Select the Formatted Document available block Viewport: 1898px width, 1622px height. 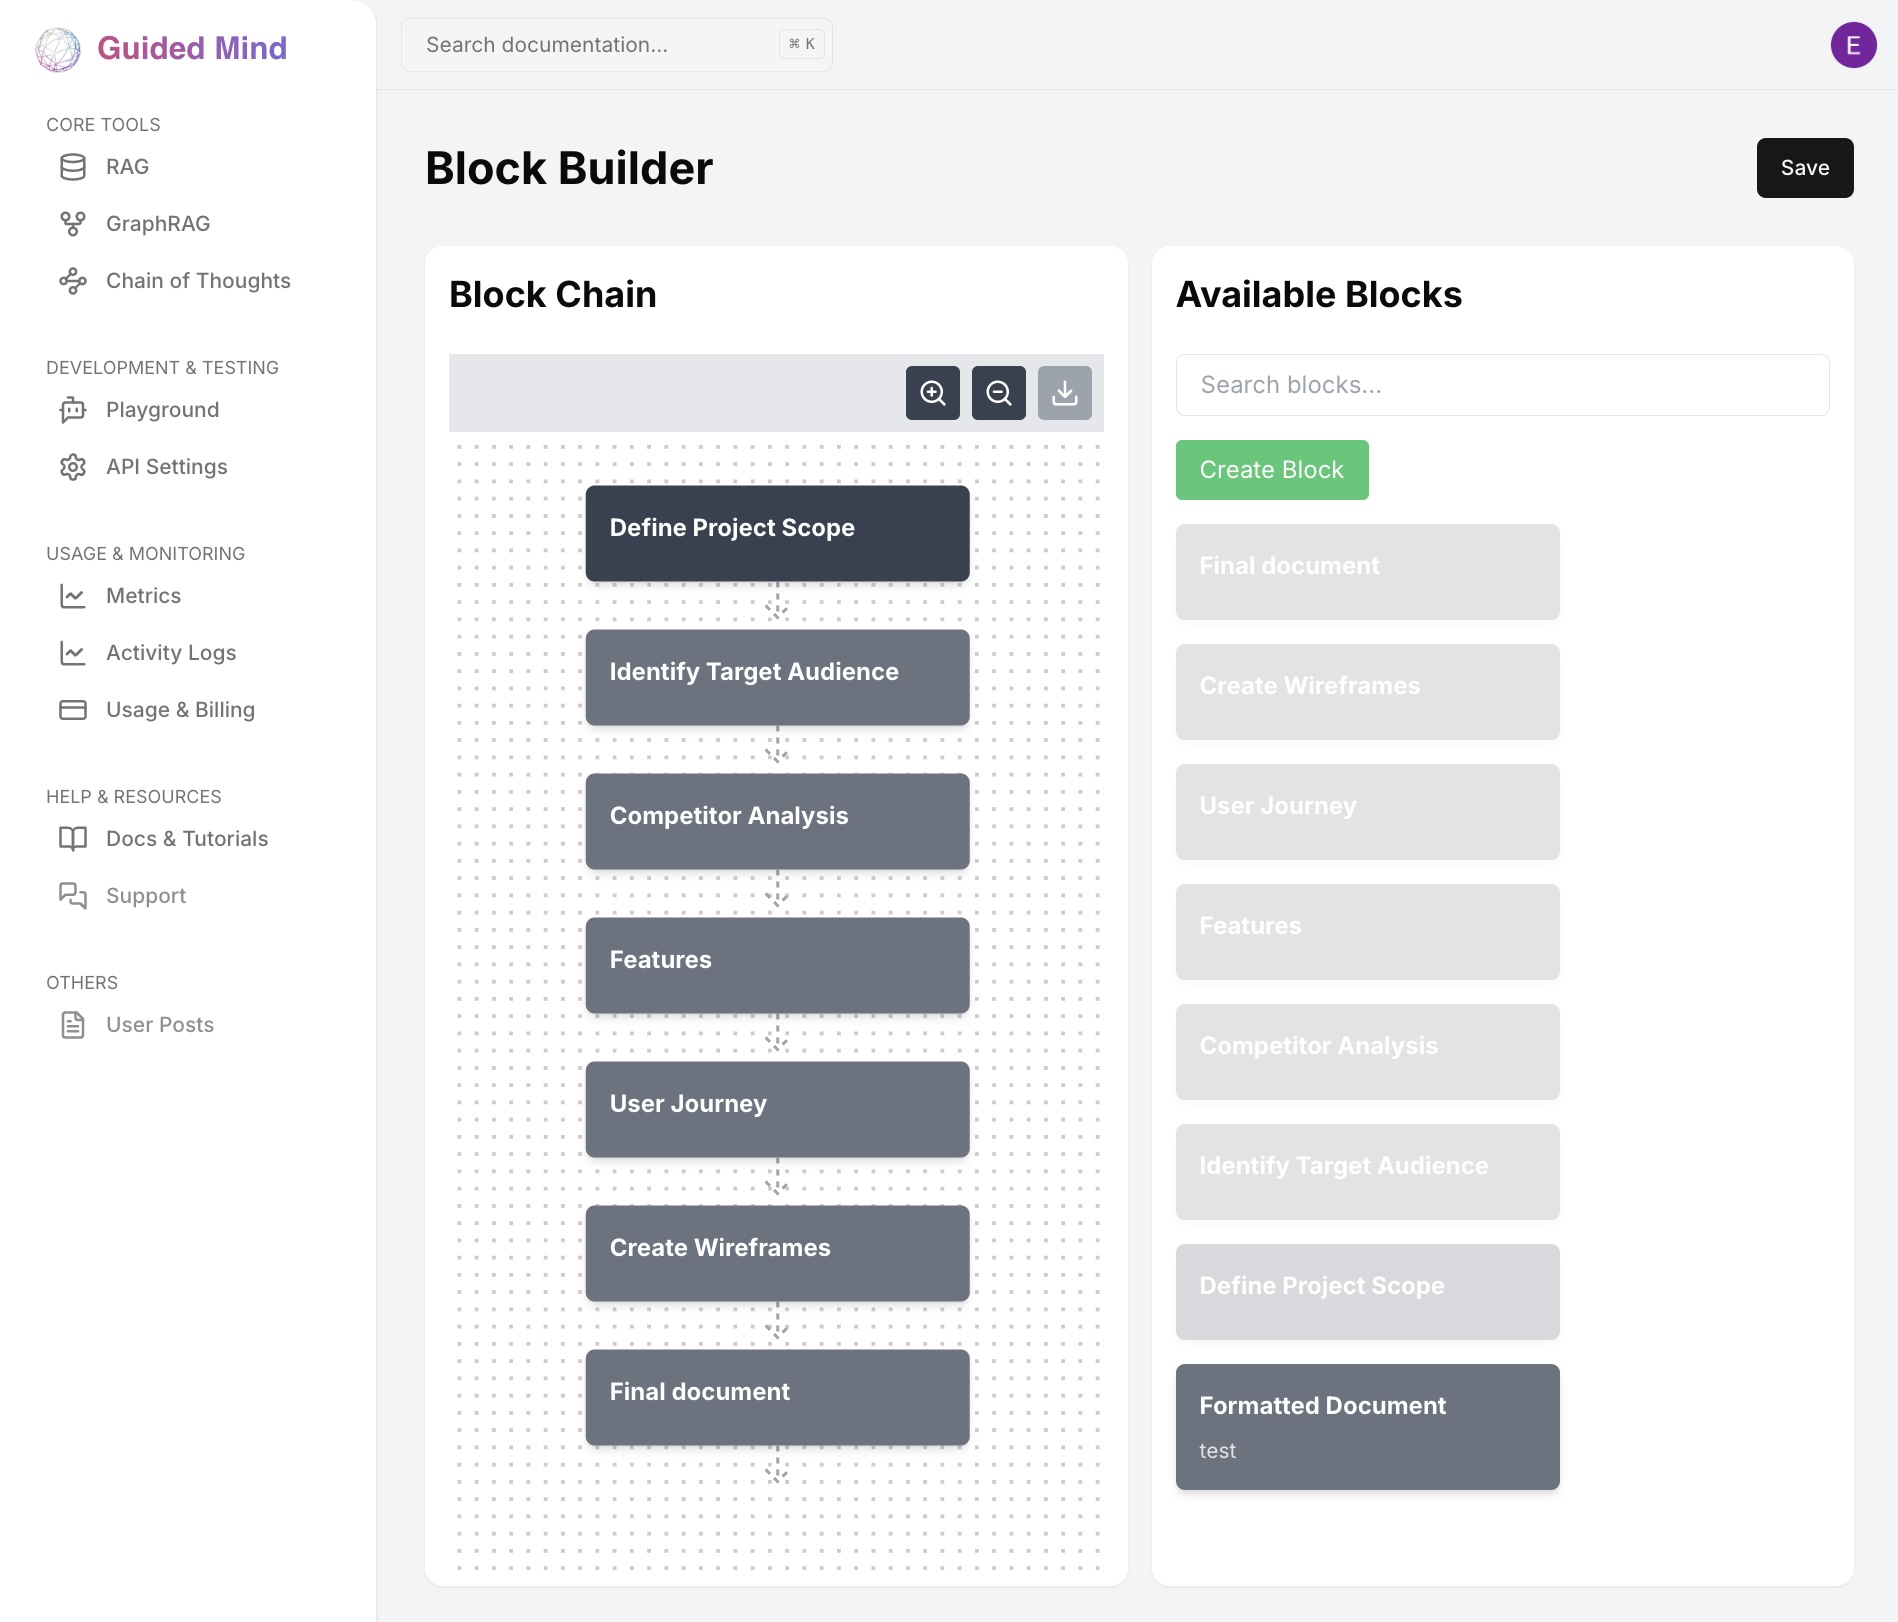(1367, 1427)
